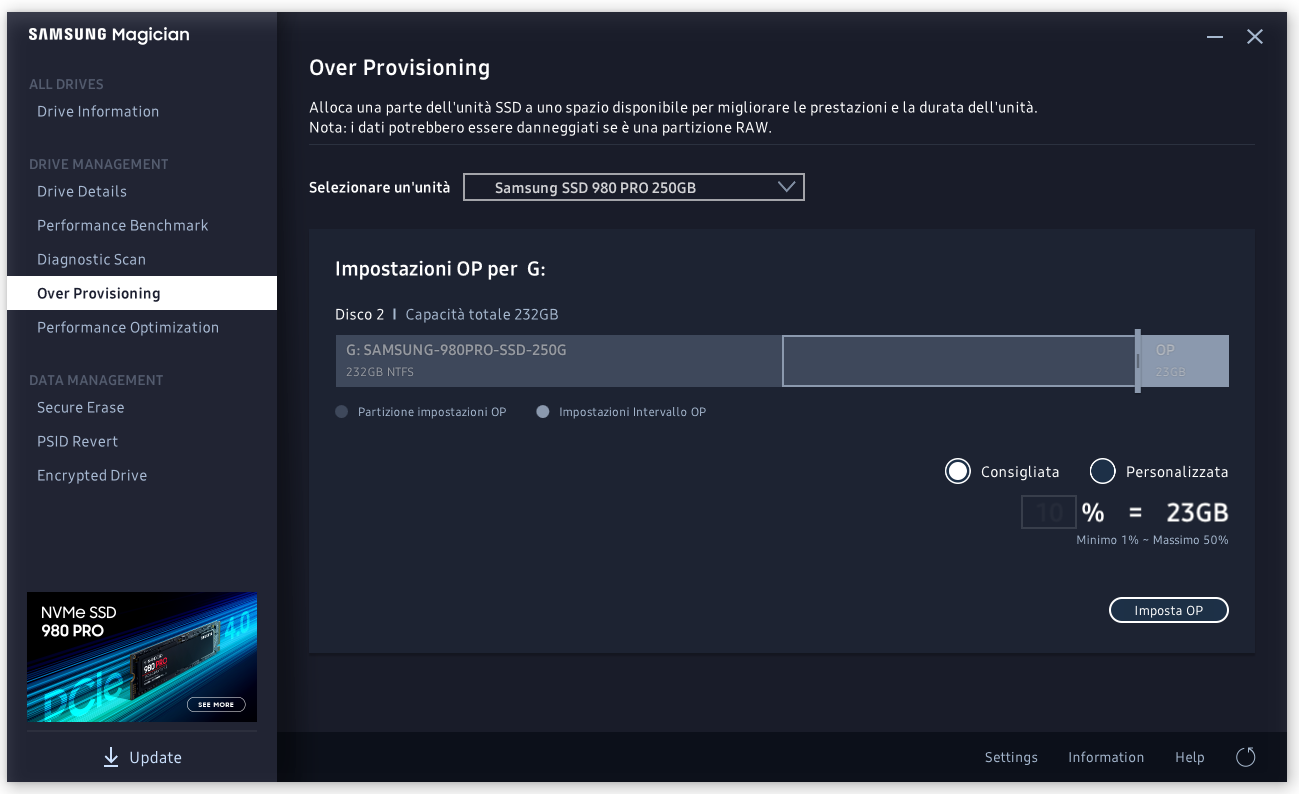Click the Samsung Magician logo

(x=109, y=35)
